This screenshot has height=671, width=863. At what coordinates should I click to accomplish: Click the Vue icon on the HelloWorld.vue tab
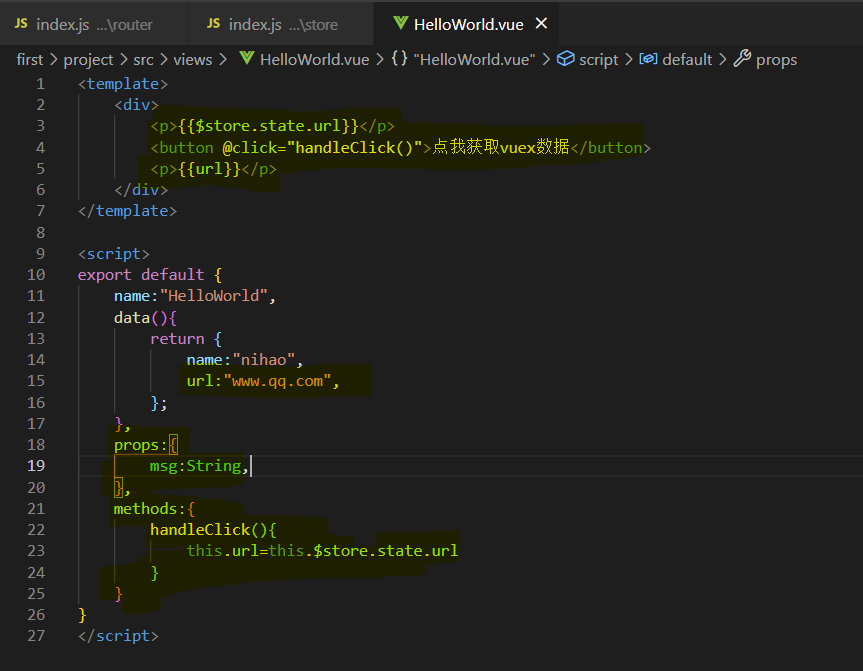[x=401, y=23]
